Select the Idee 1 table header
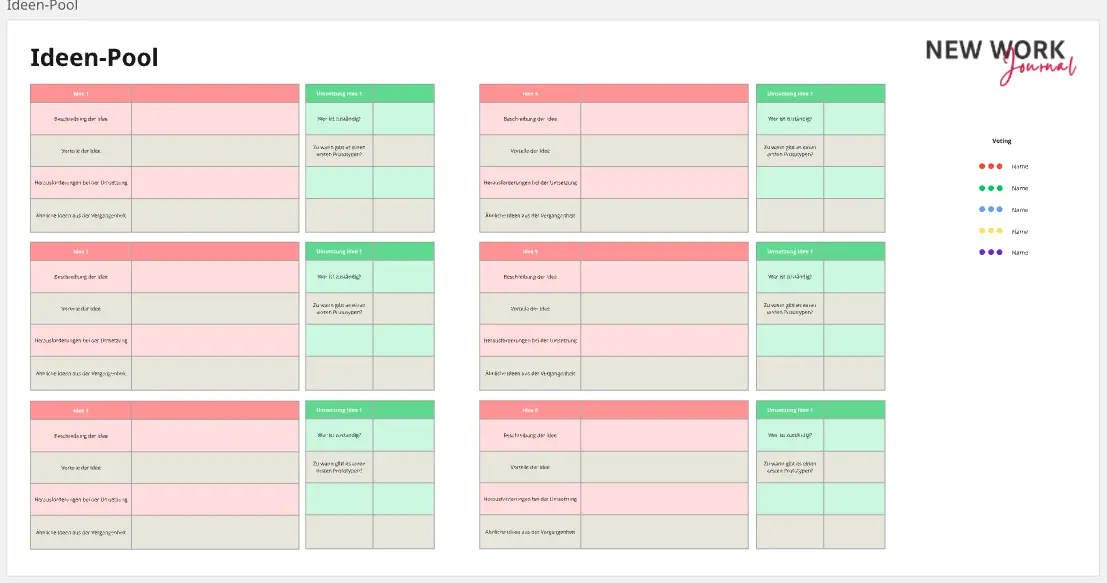Viewport: 1107px width, 583px height. [81, 94]
